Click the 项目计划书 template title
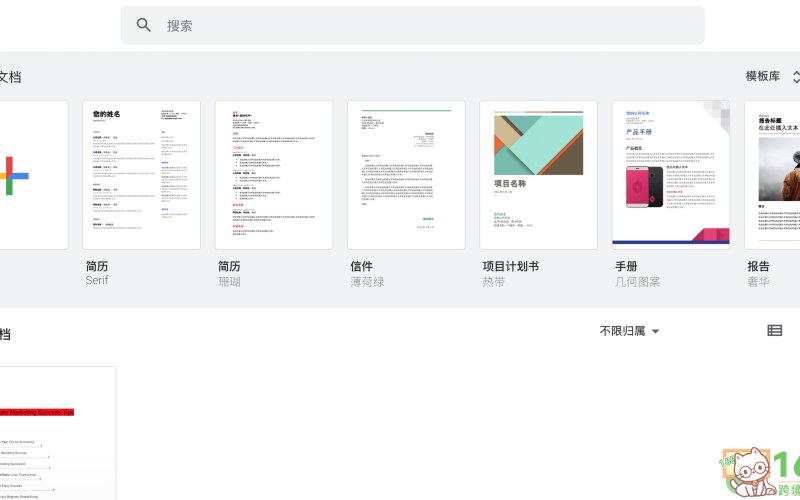 point(511,266)
